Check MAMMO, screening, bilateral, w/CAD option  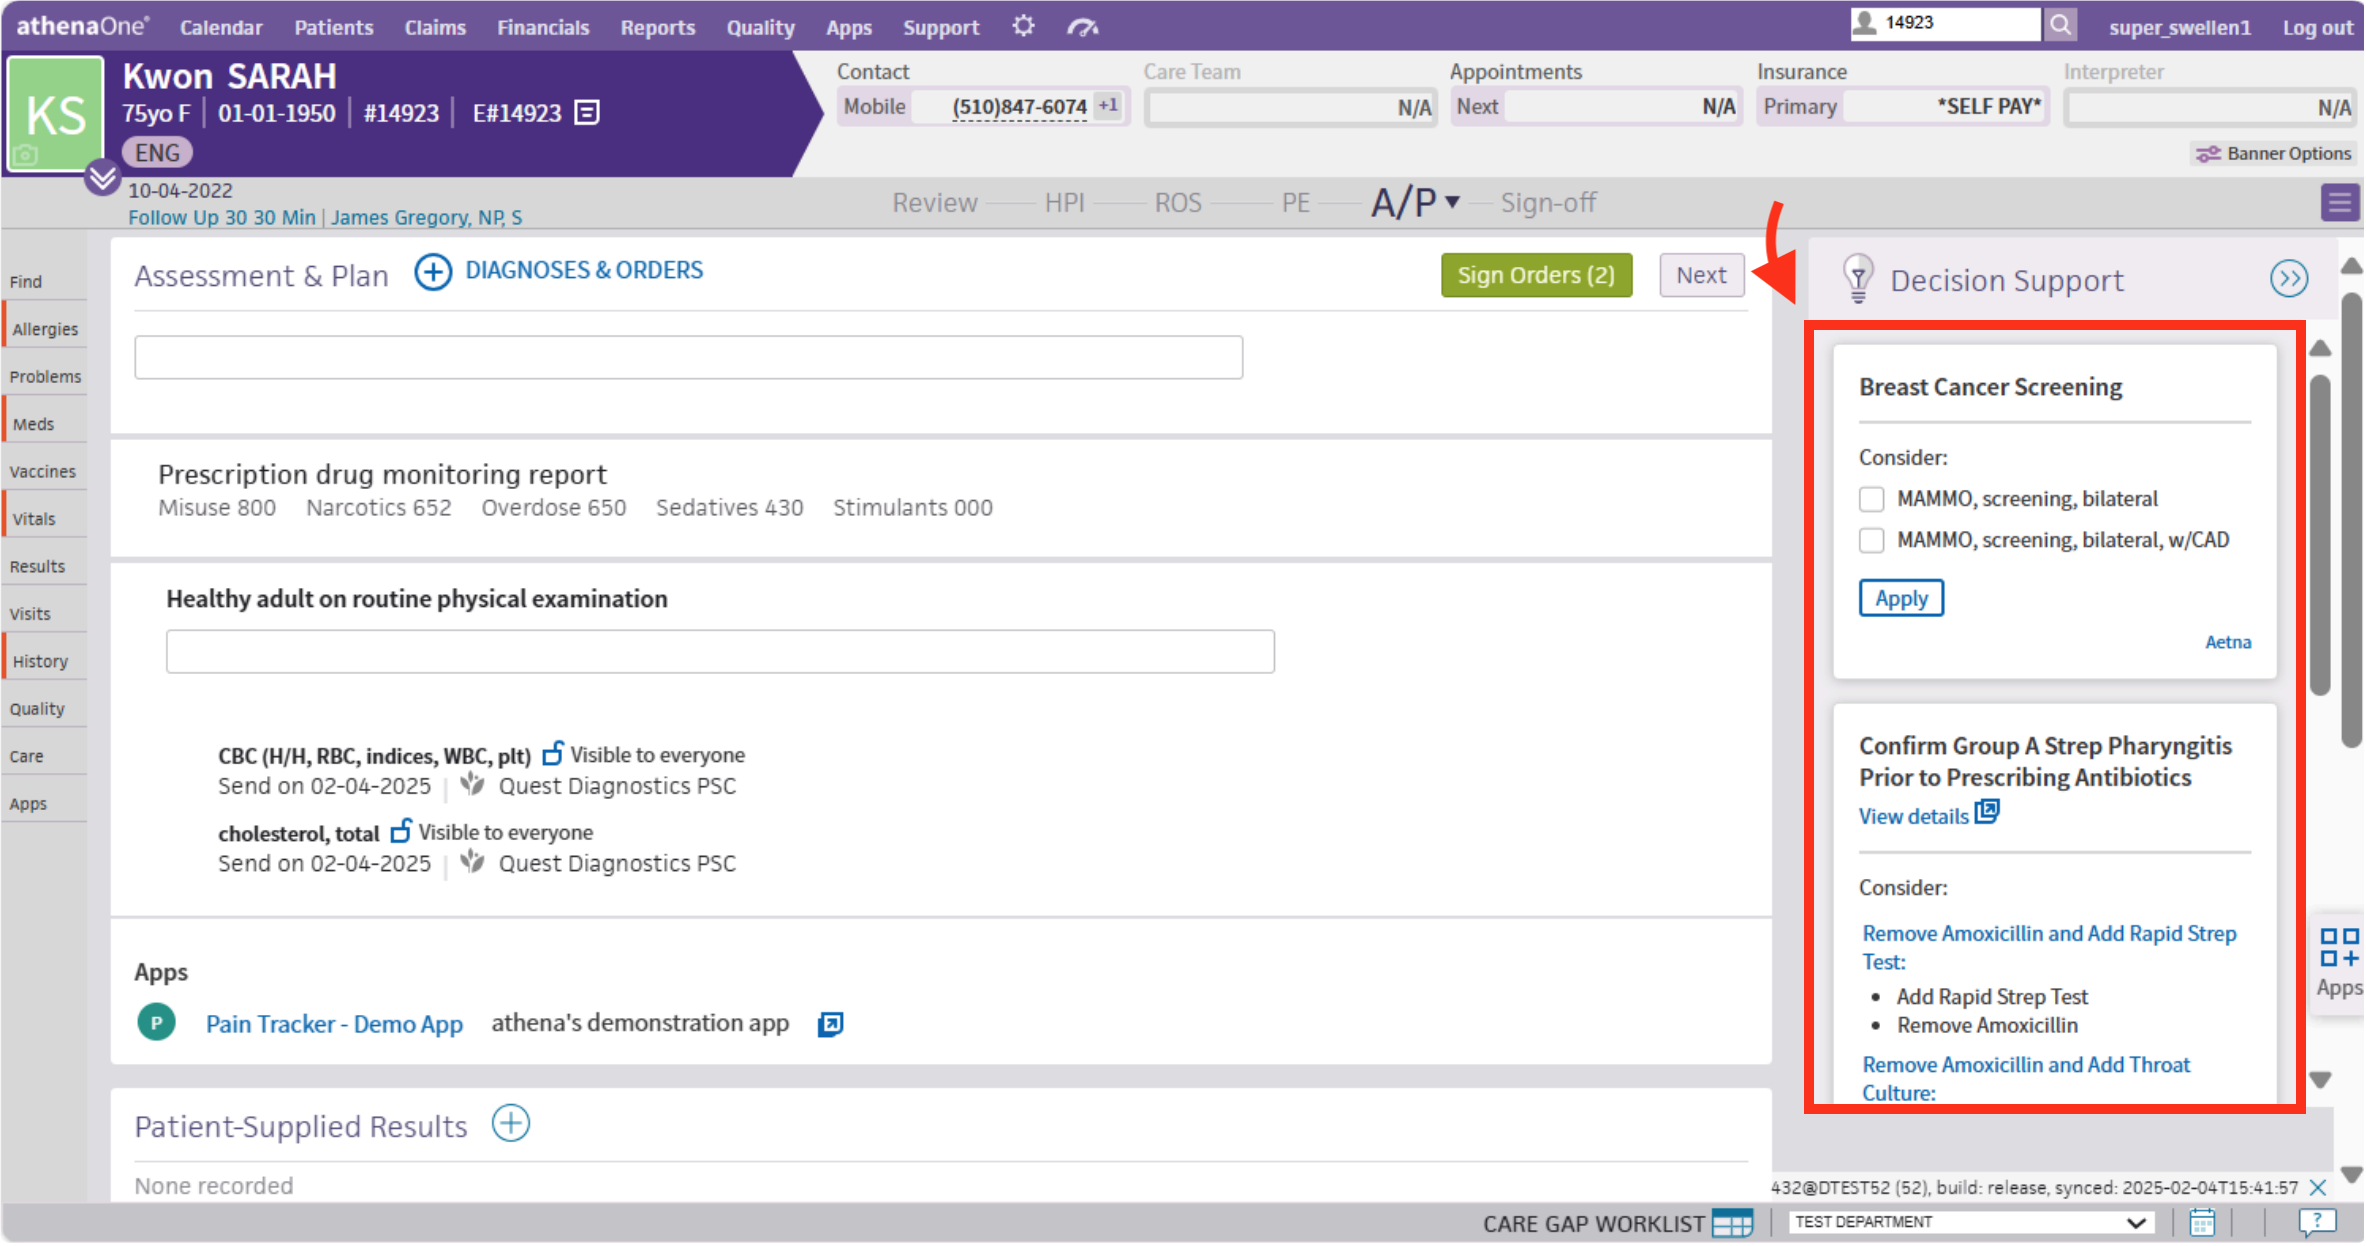pos(1871,540)
